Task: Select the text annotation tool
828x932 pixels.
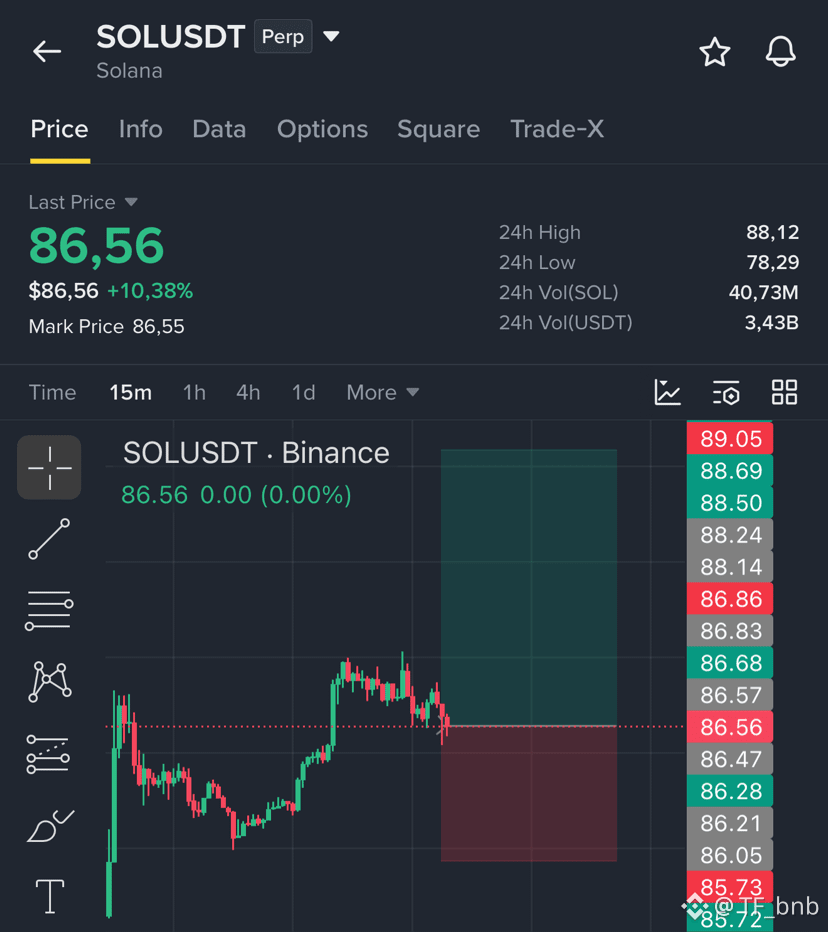Action: (50, 896)
